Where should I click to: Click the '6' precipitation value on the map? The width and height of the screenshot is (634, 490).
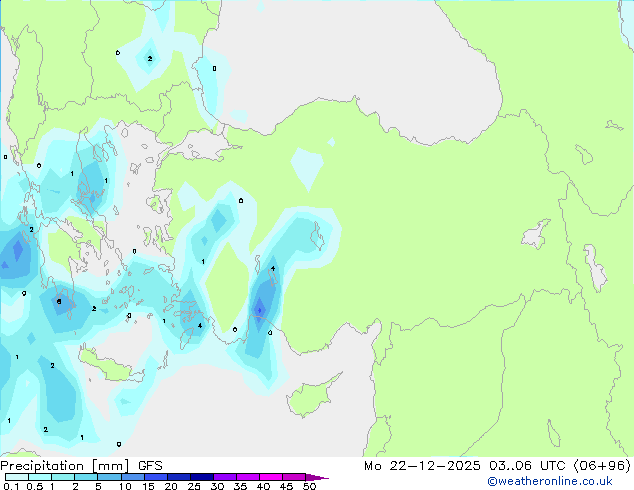[59, 302]
